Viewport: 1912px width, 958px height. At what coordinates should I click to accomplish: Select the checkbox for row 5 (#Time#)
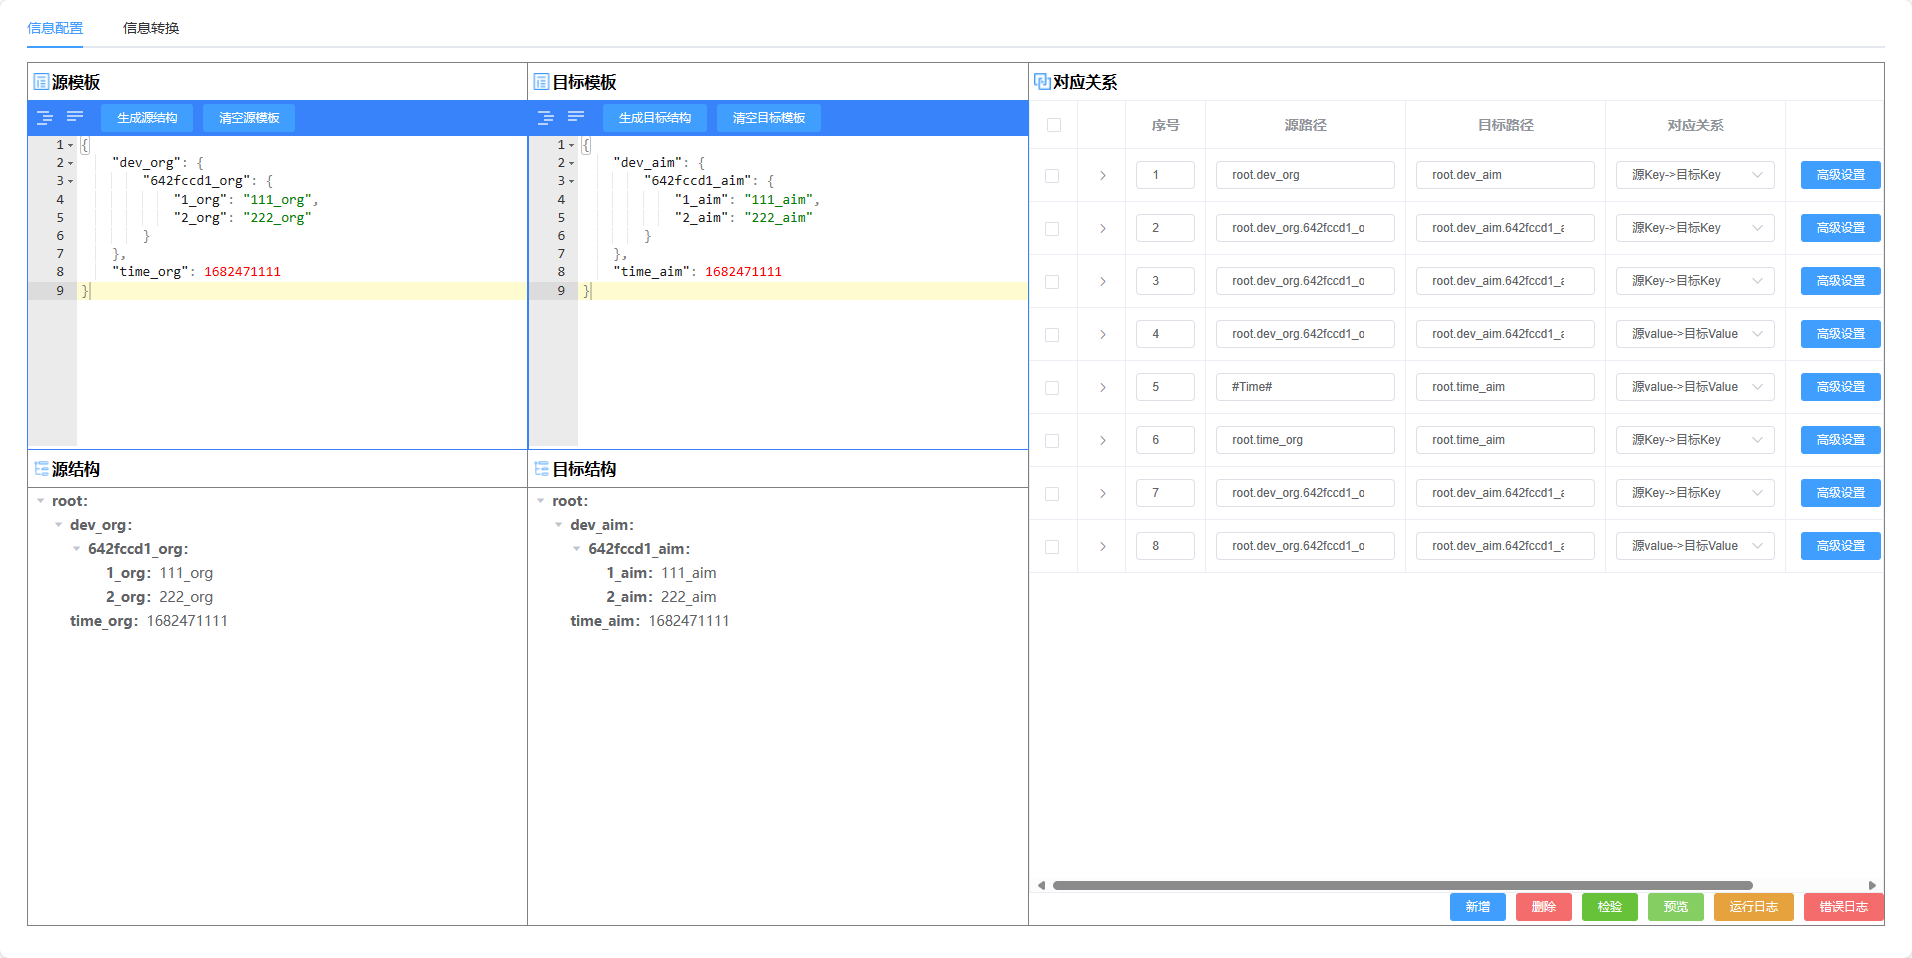[x=1052, y=387]
